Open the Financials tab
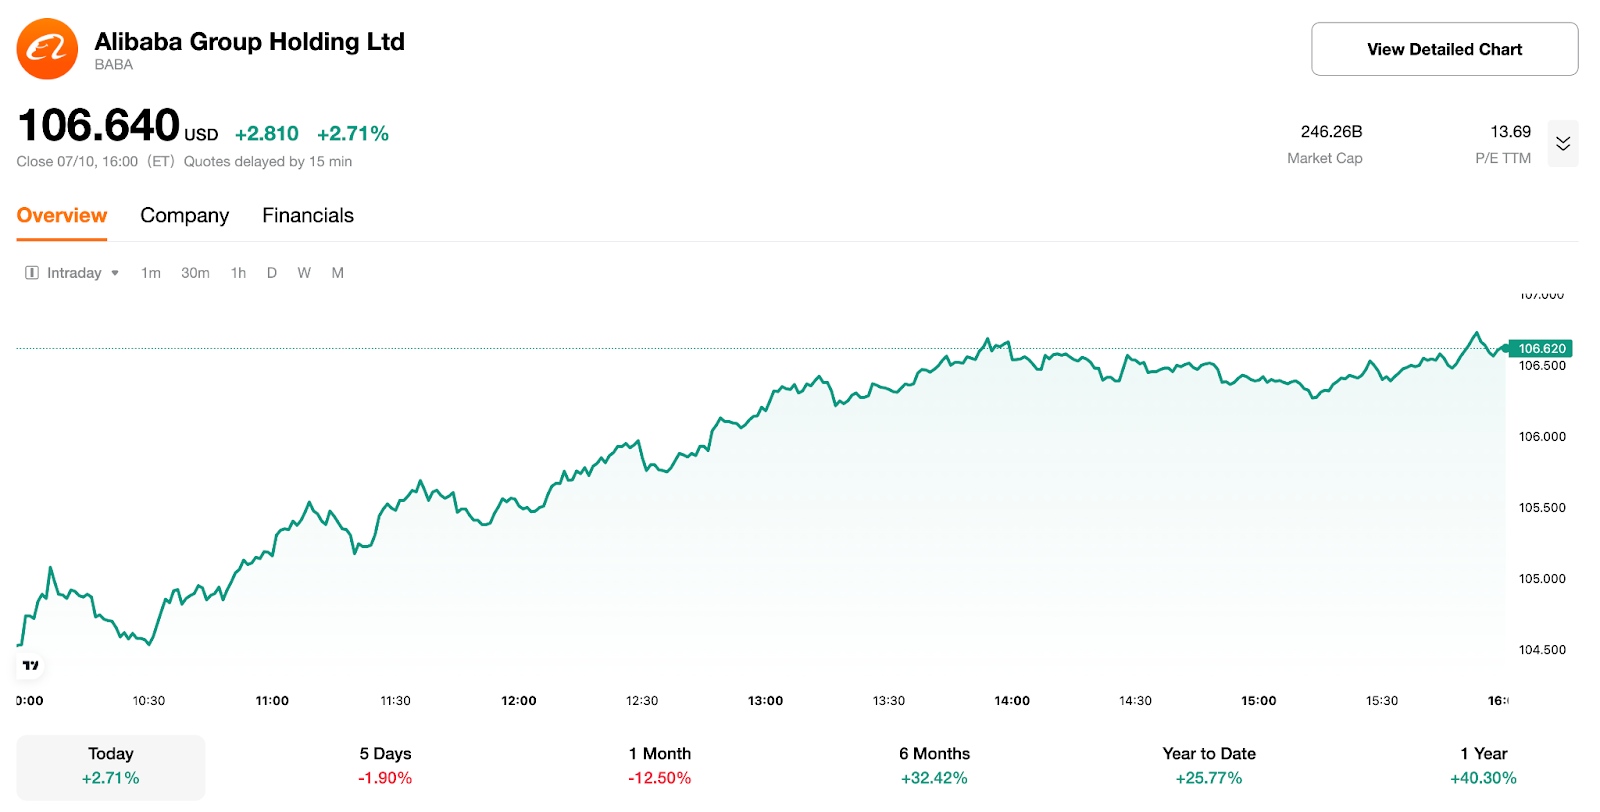Image resolution: width=1600 pixels, height=812 pixels. (x=307, y=215)
